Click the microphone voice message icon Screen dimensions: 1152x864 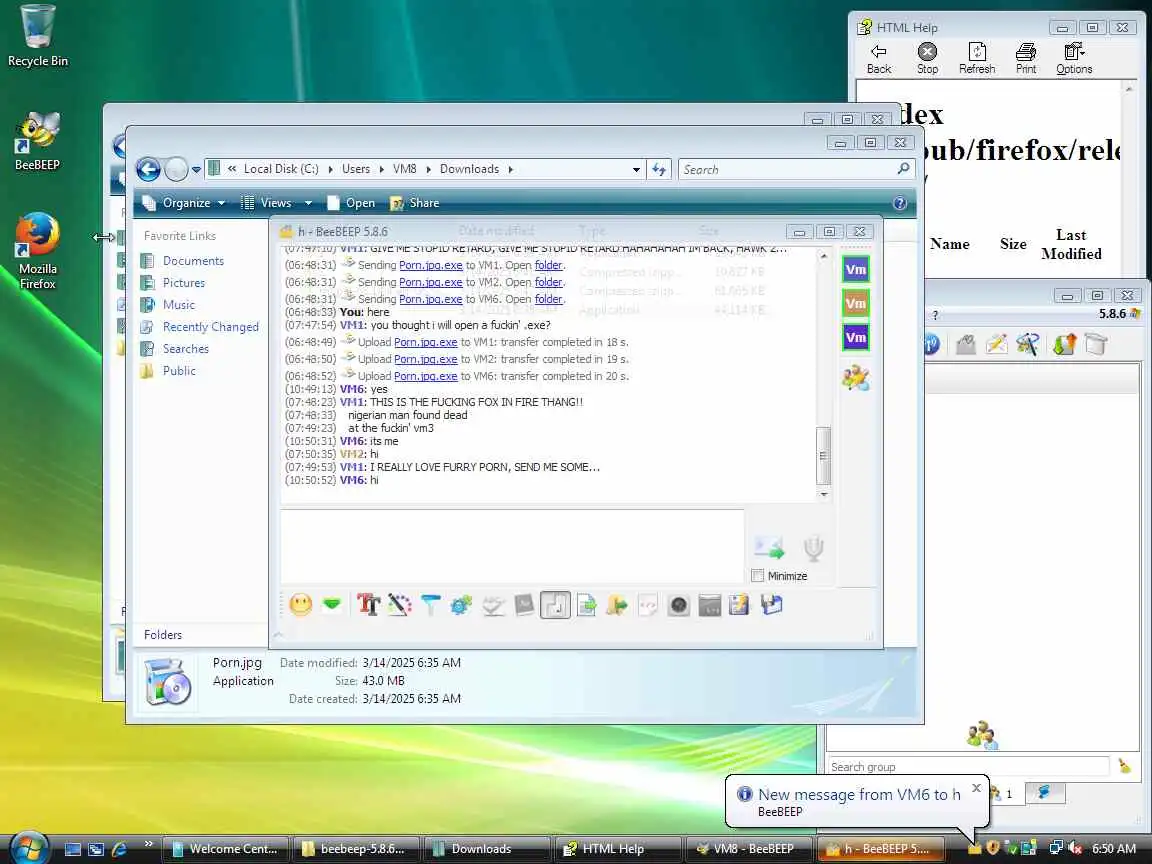[813, 548]
